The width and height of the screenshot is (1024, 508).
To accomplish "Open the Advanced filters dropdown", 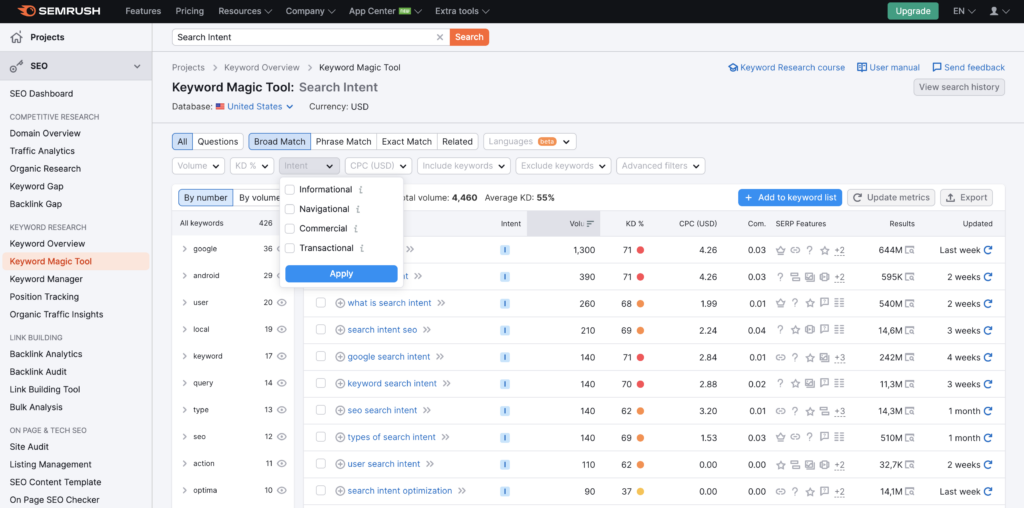I will point(661,166).
